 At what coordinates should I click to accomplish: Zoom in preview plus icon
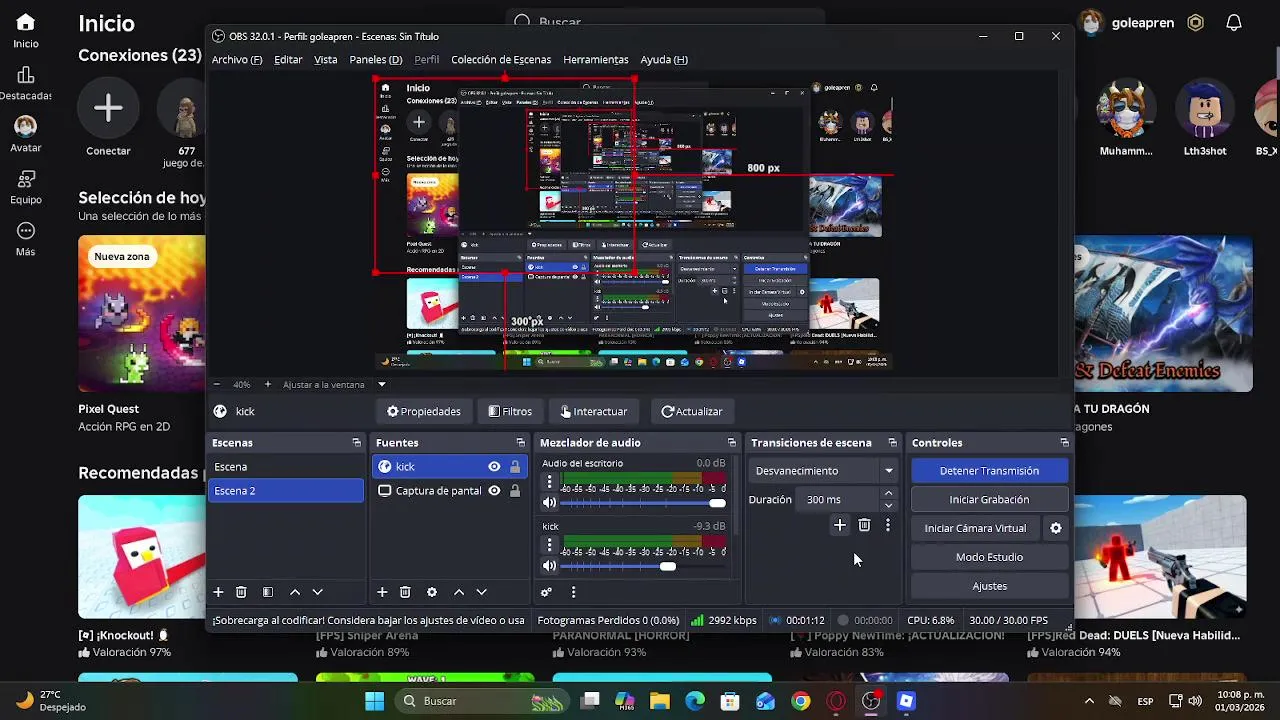point(267,384)
